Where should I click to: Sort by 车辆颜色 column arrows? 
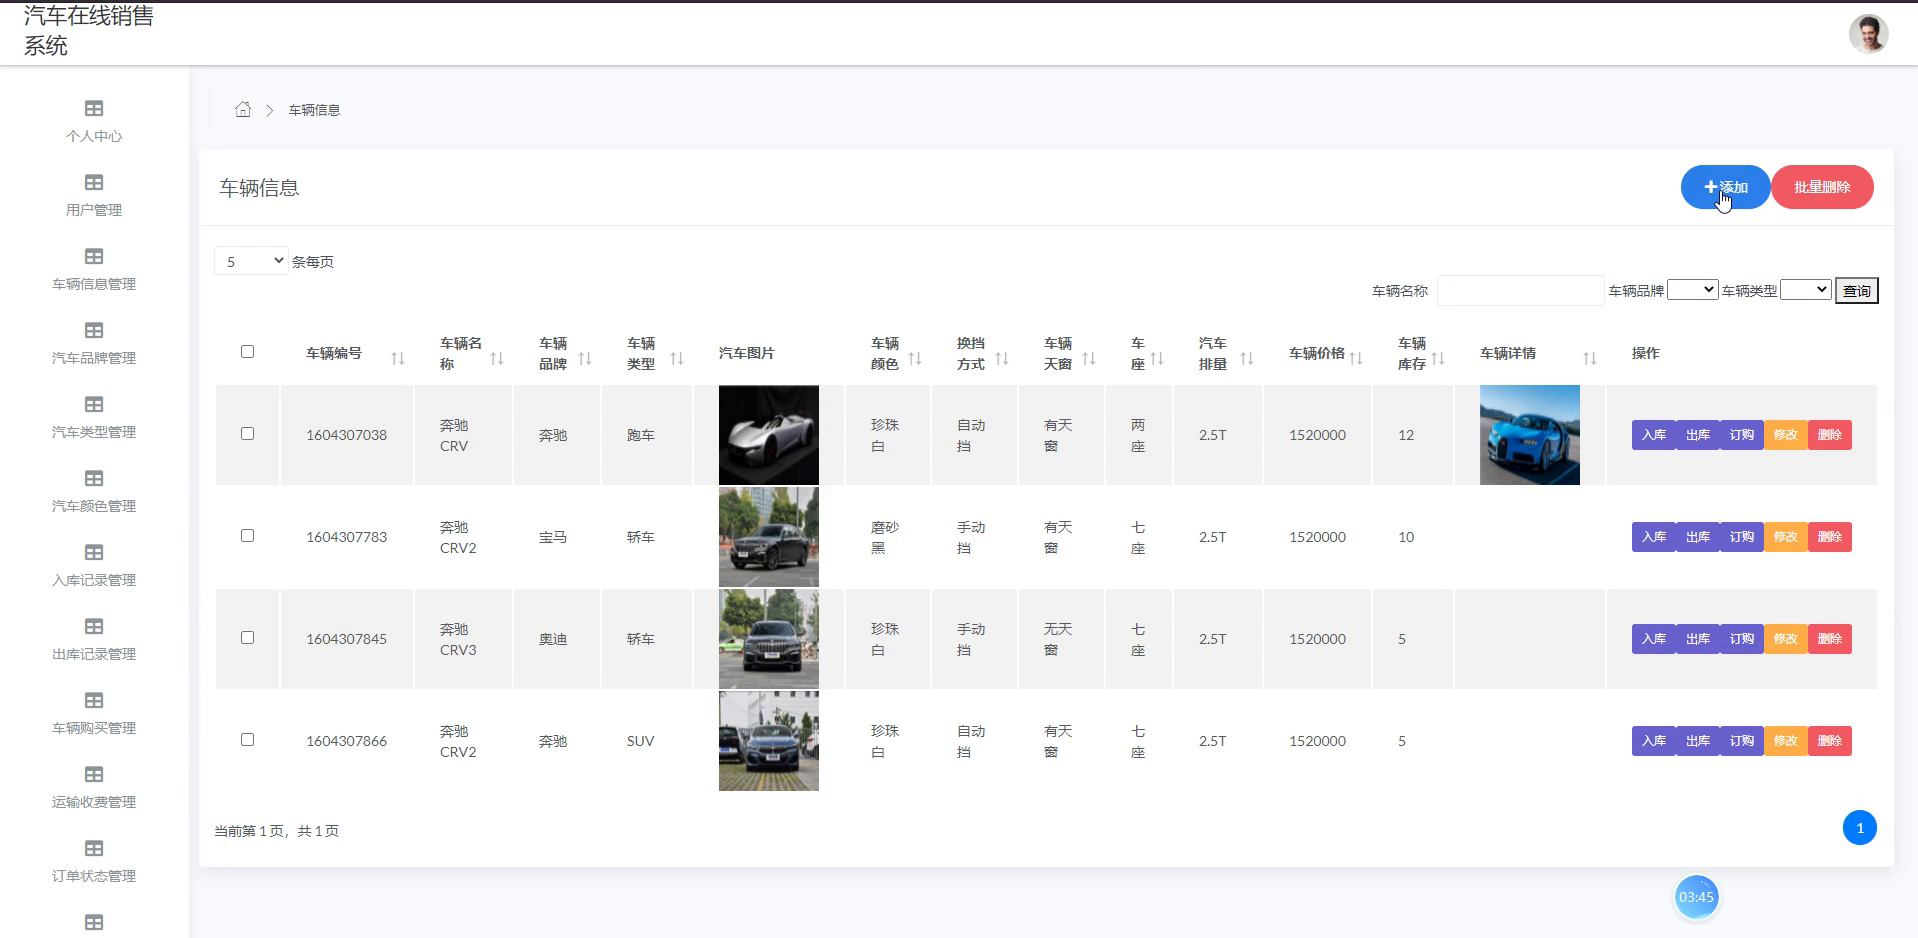915,358
